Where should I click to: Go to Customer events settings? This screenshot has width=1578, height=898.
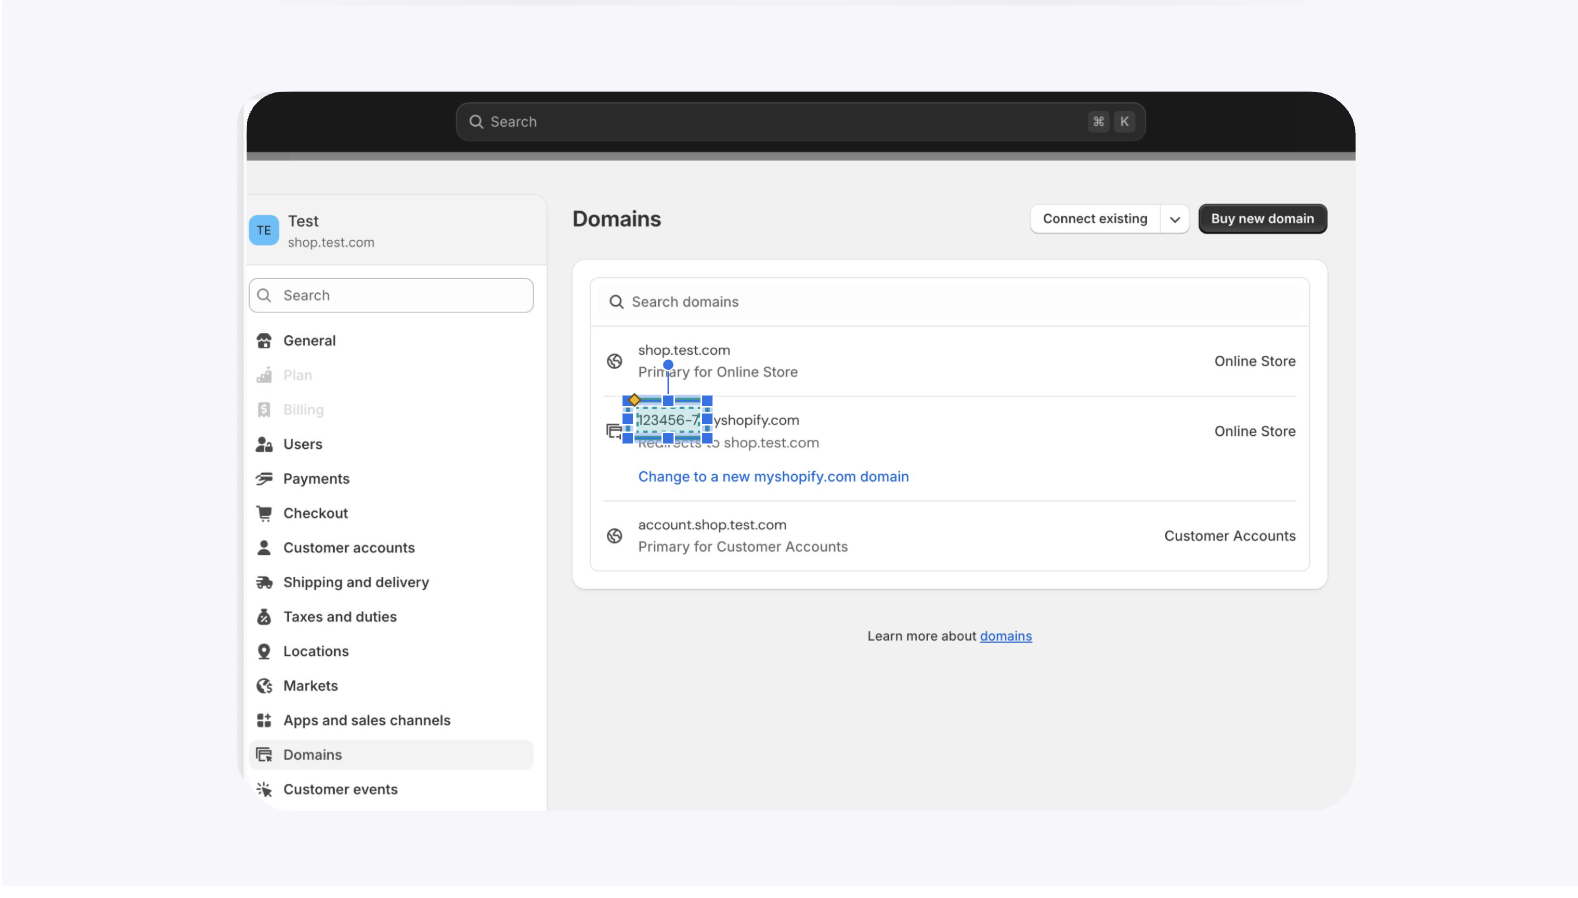click(340, 789)
